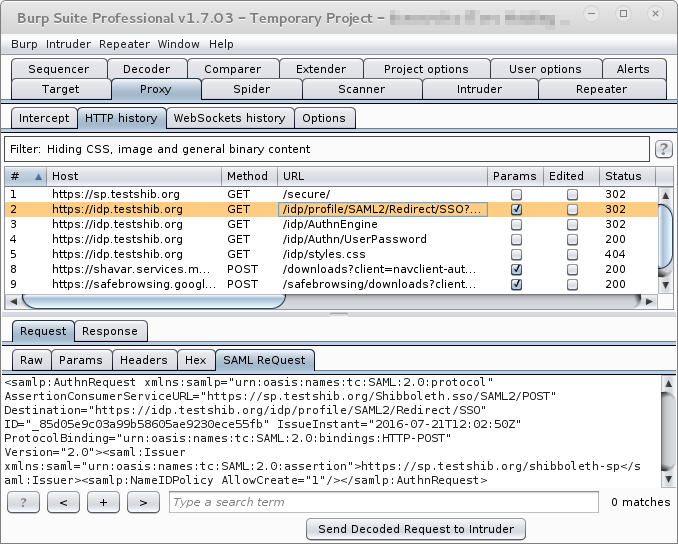Click SAML request vertical scrollbar thumb
This screenshot has width=678, height=544.
668,430
